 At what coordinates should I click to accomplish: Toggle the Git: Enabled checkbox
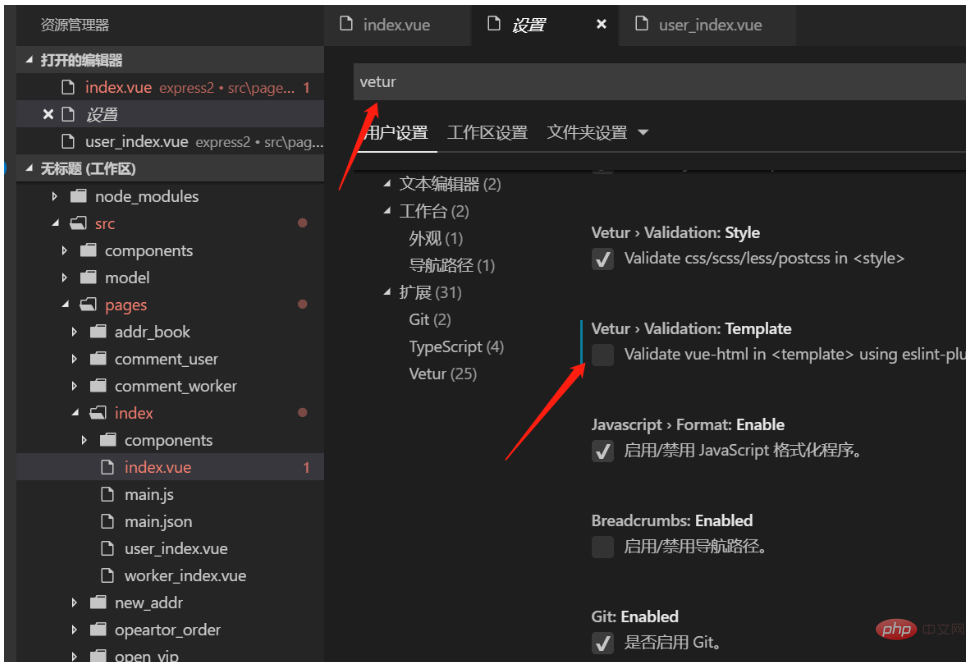(x=603, y=643)
